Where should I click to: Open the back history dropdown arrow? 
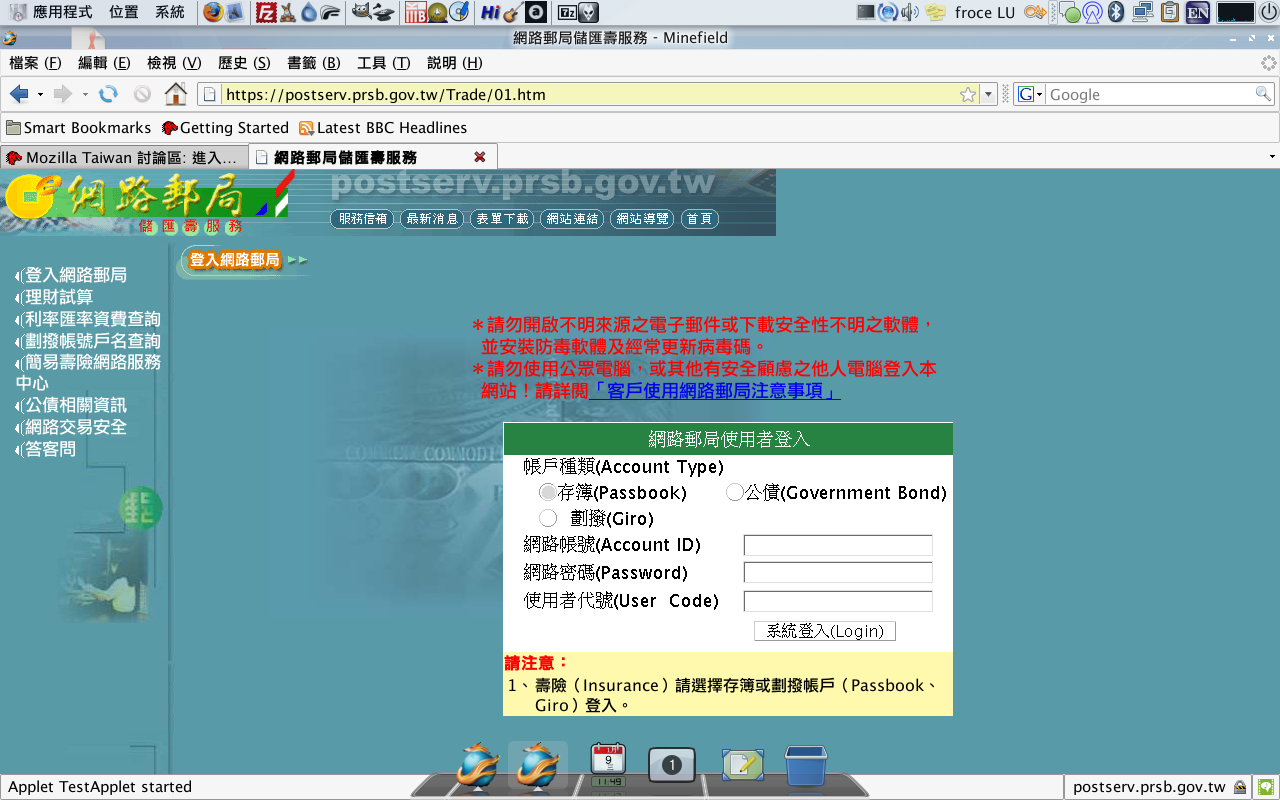click(40, 94)
